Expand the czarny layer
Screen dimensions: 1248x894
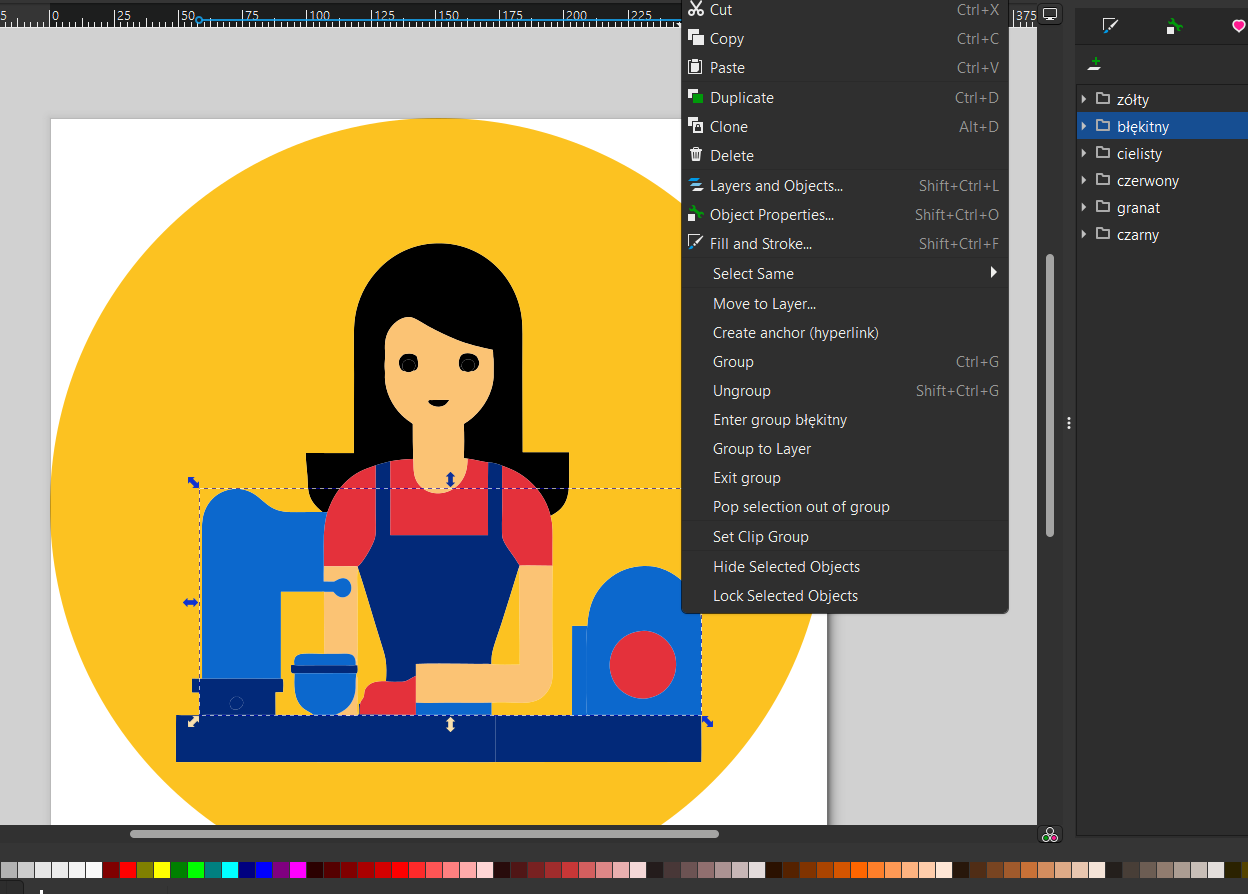click(x=1084, y=234)
